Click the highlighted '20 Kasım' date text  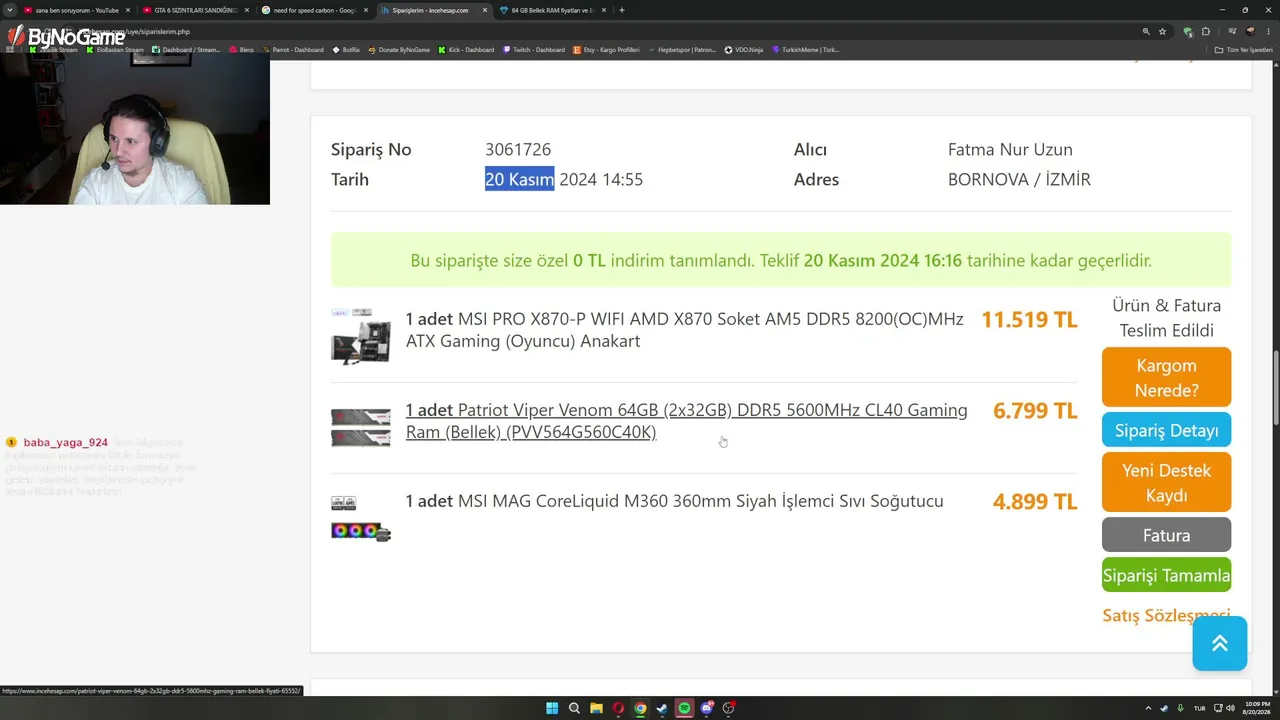[520, 179]
